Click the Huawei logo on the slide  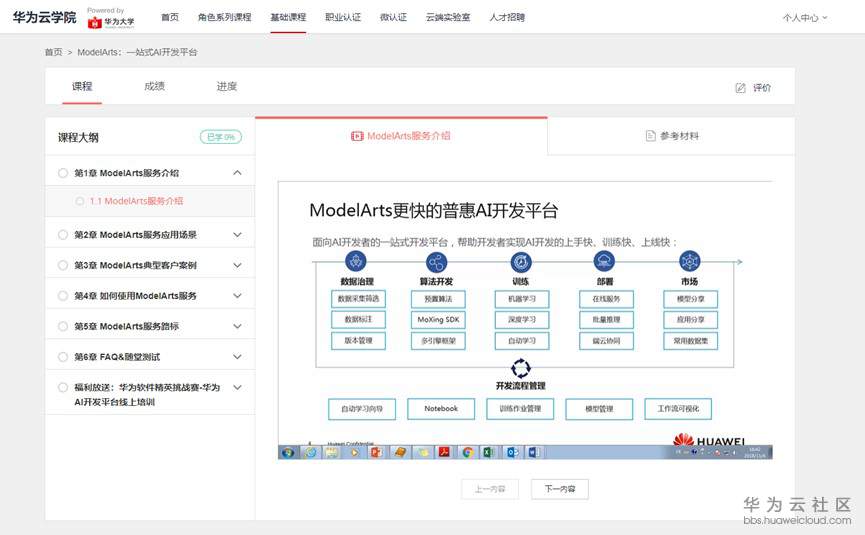pyautogui.click(x=709, y=440)
